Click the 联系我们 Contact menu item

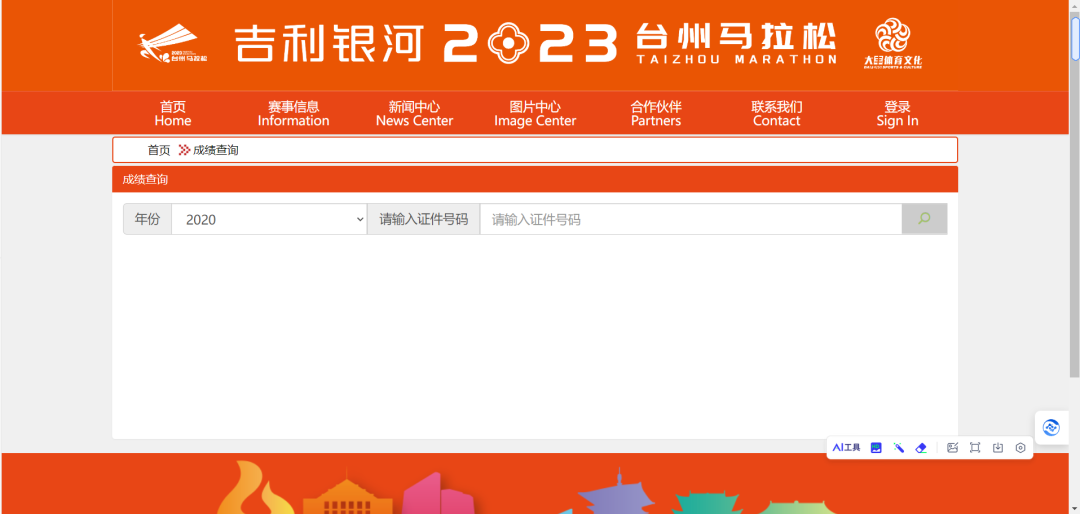(777, 113)
